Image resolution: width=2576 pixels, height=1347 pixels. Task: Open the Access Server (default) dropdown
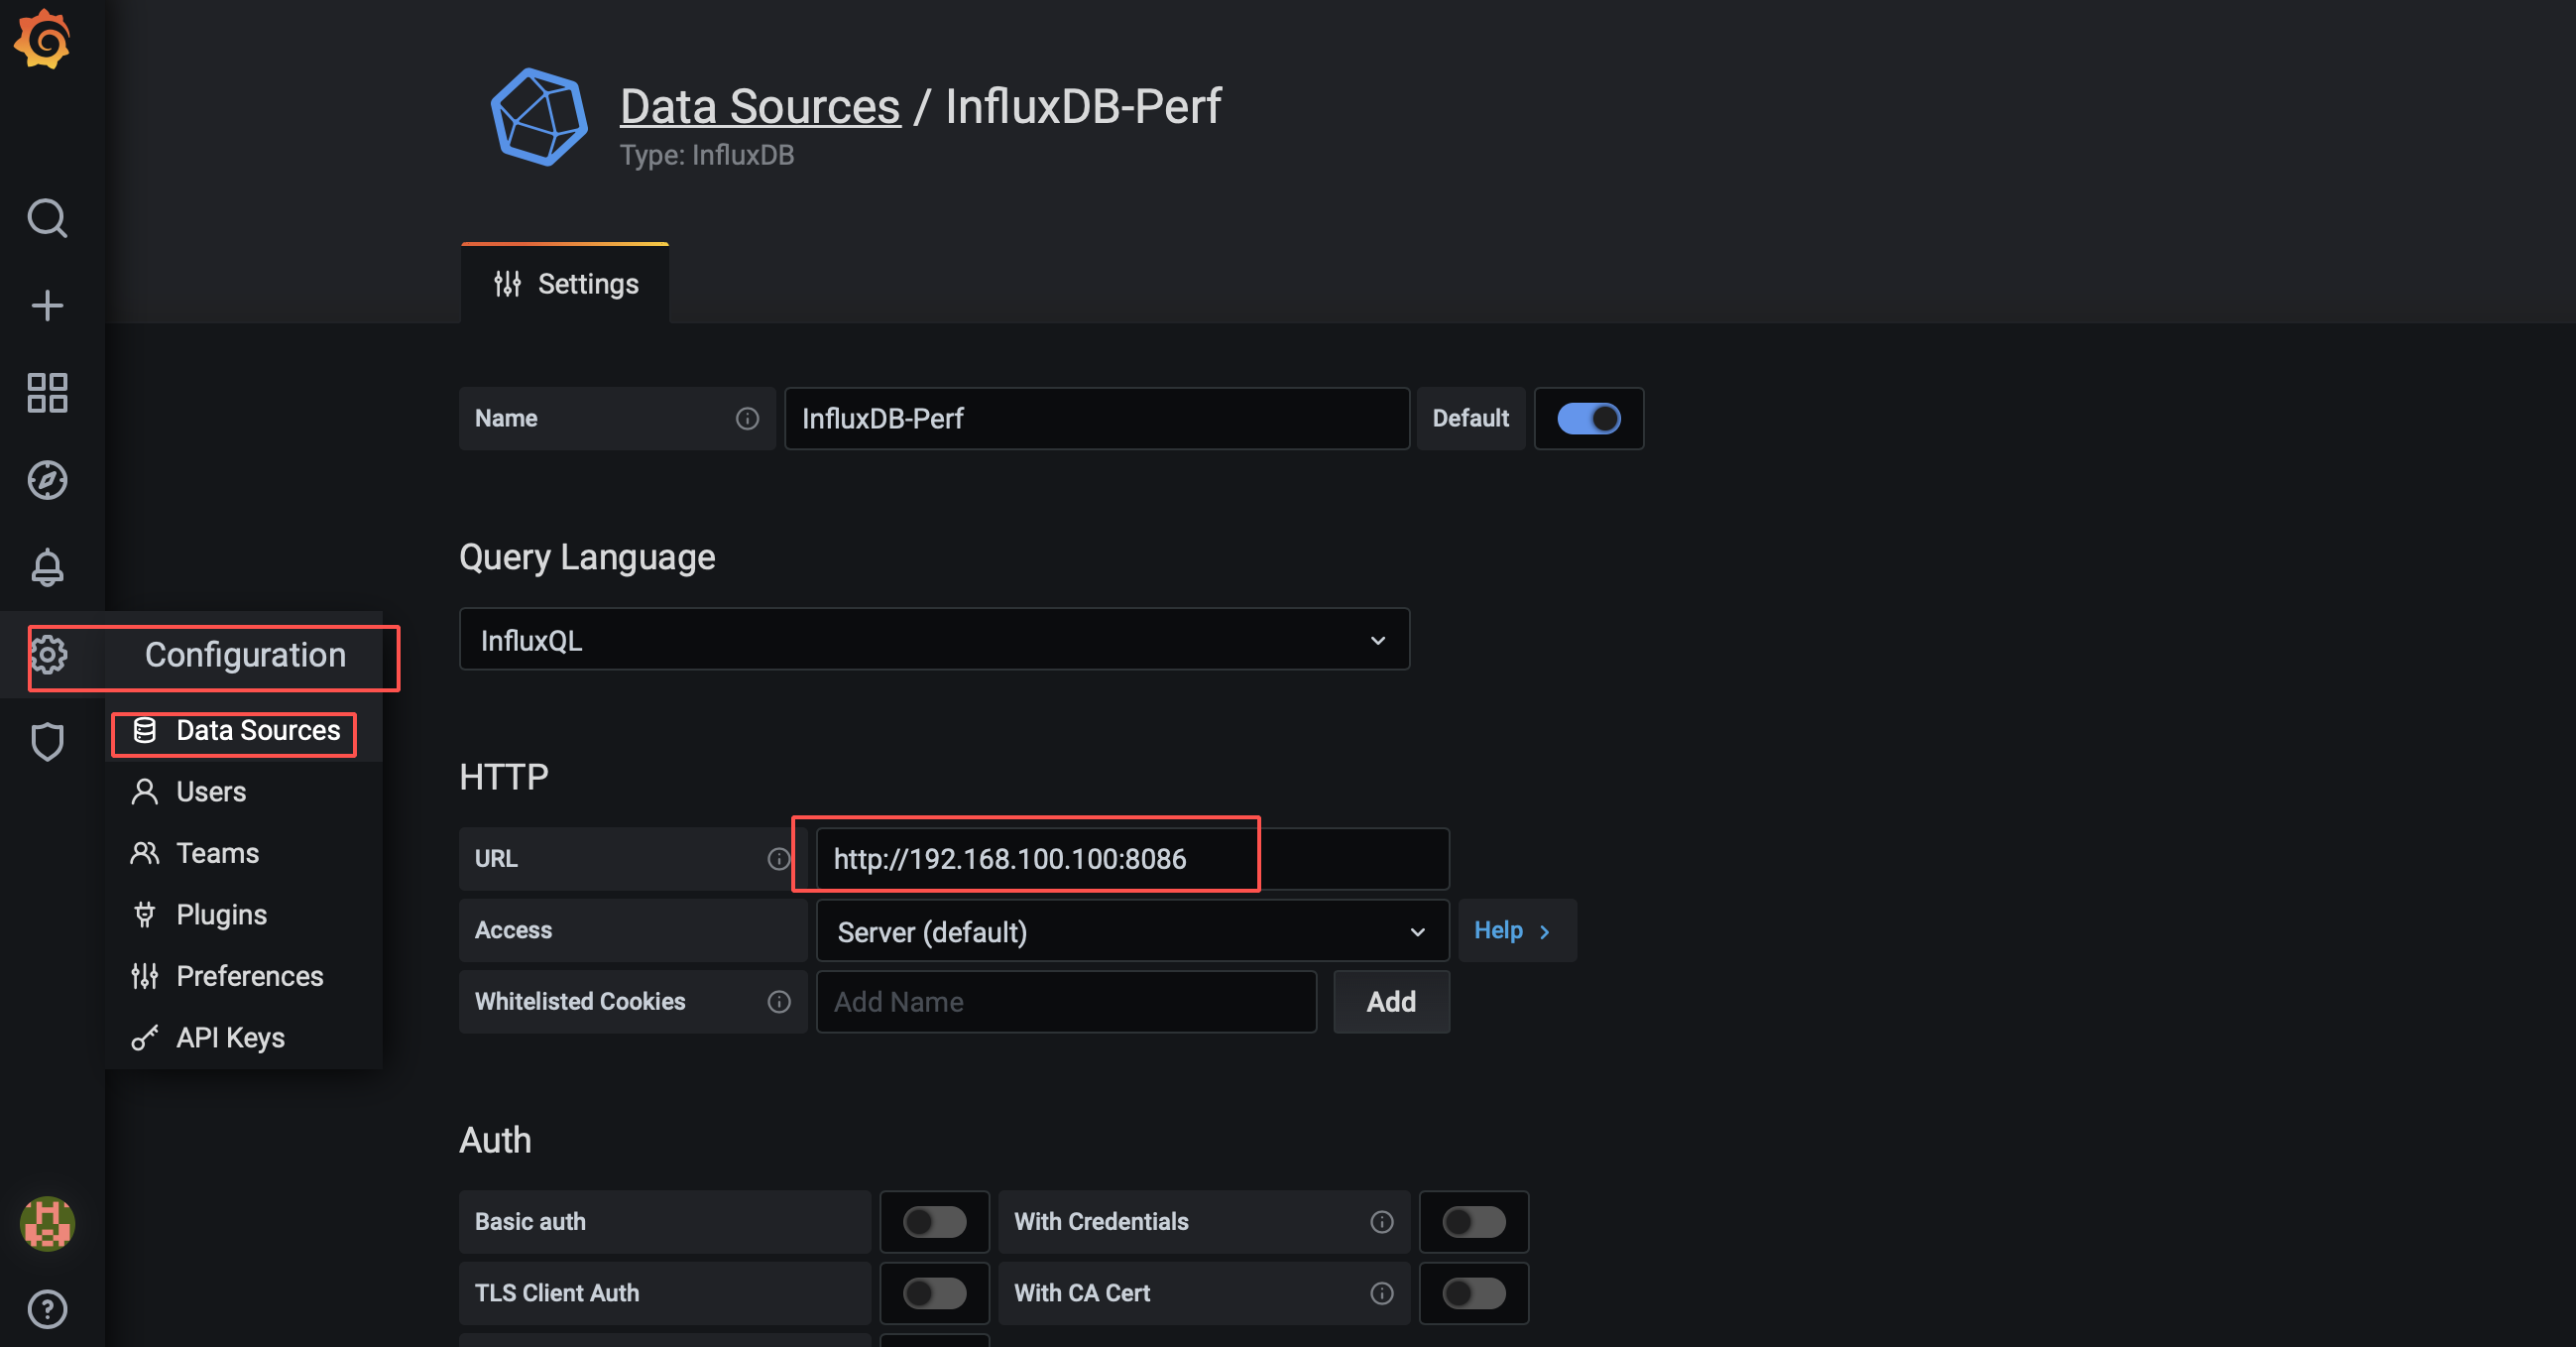1132,932
